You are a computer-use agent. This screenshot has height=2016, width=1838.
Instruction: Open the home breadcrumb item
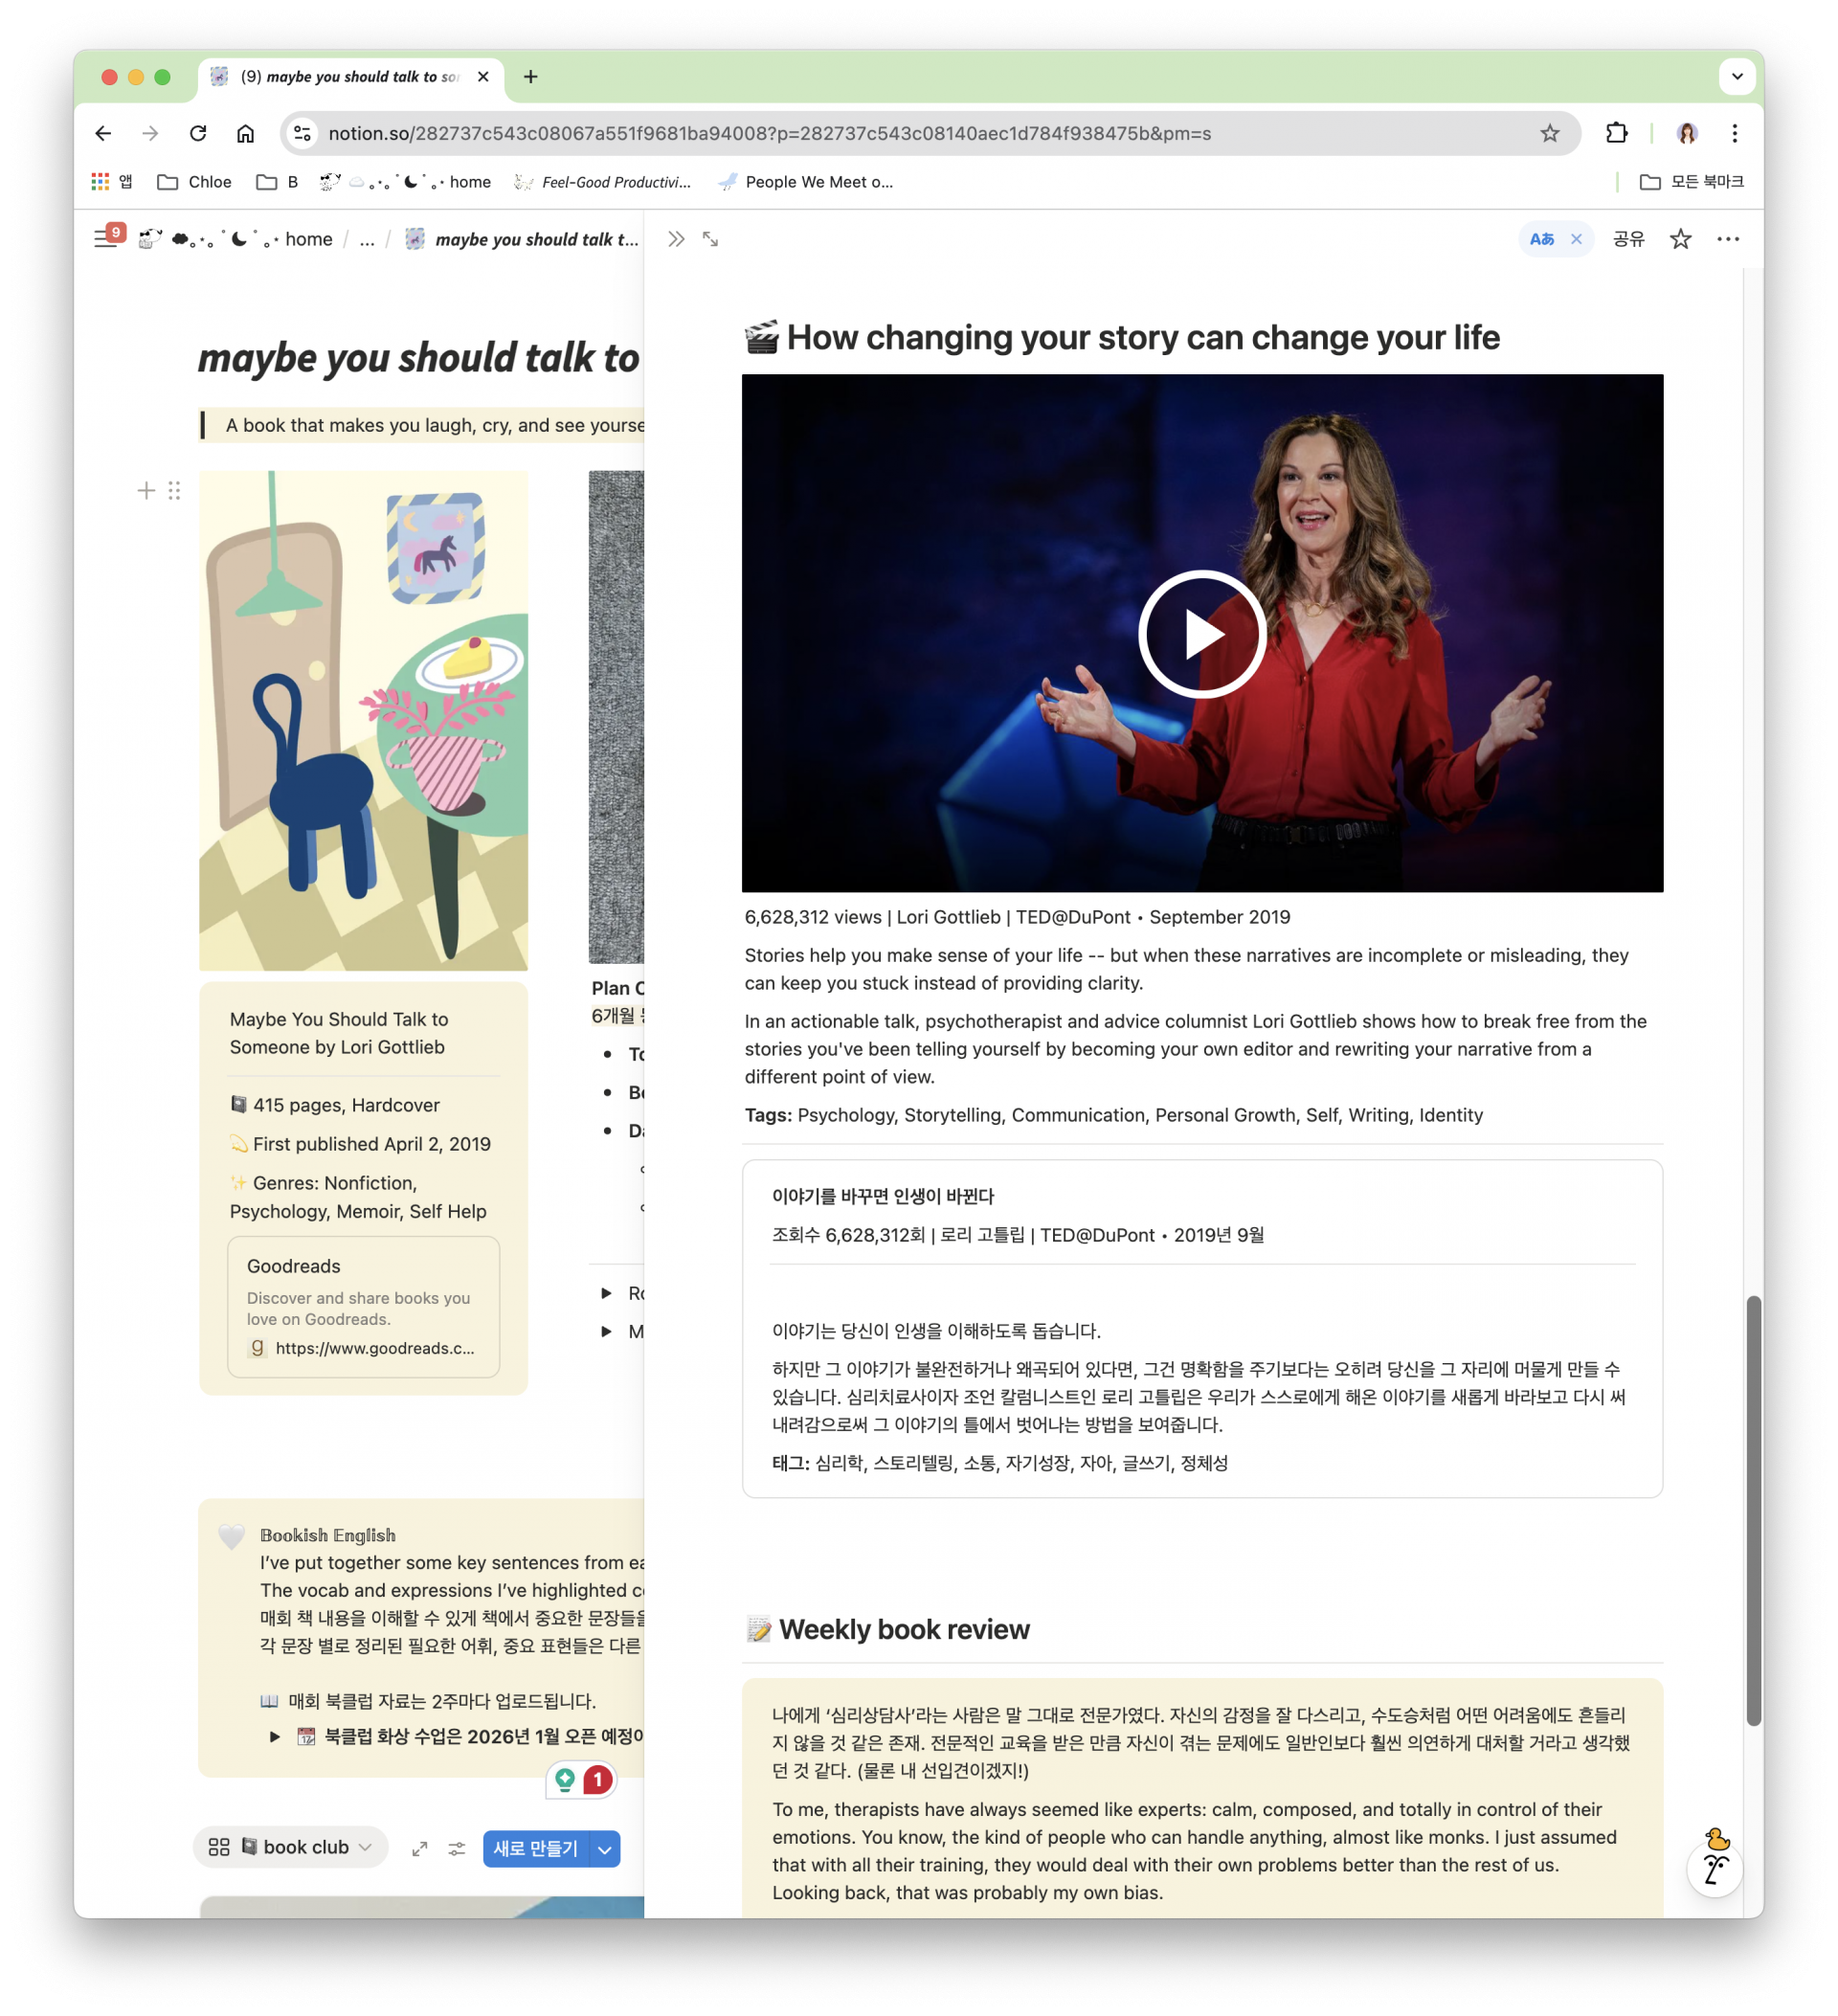point(308,239)
